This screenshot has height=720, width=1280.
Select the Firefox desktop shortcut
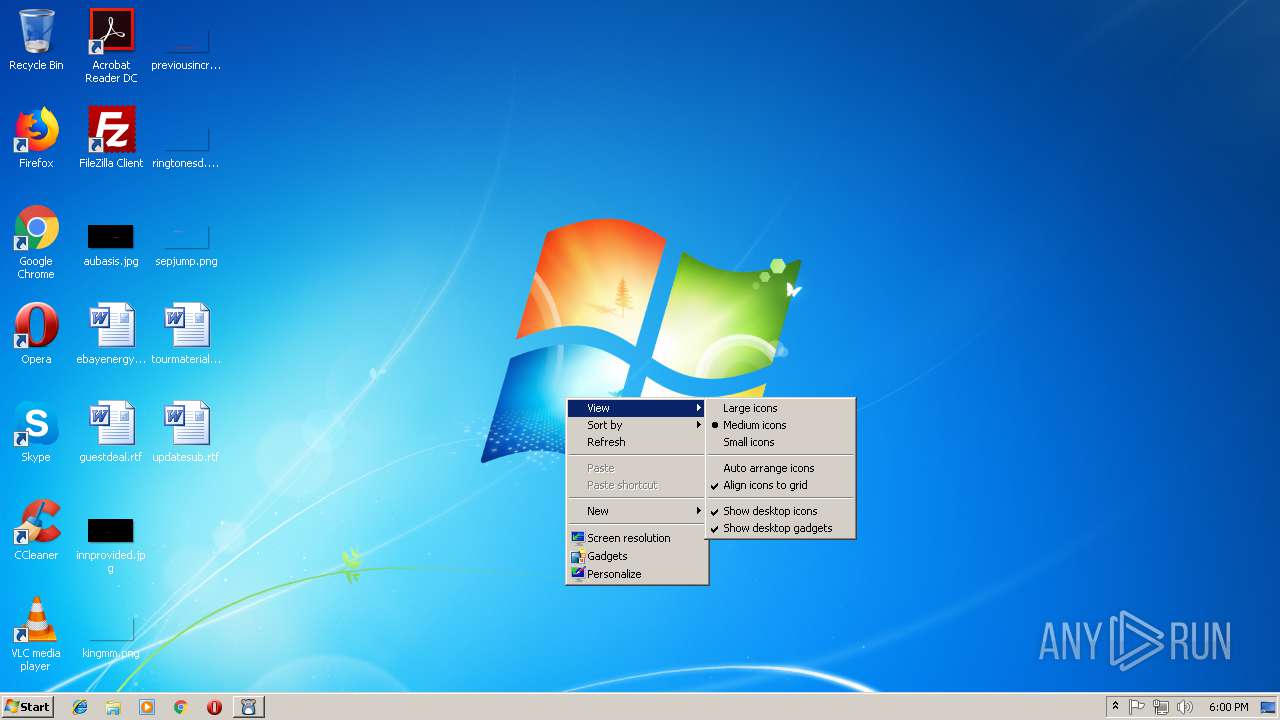[x=36, y=138]
